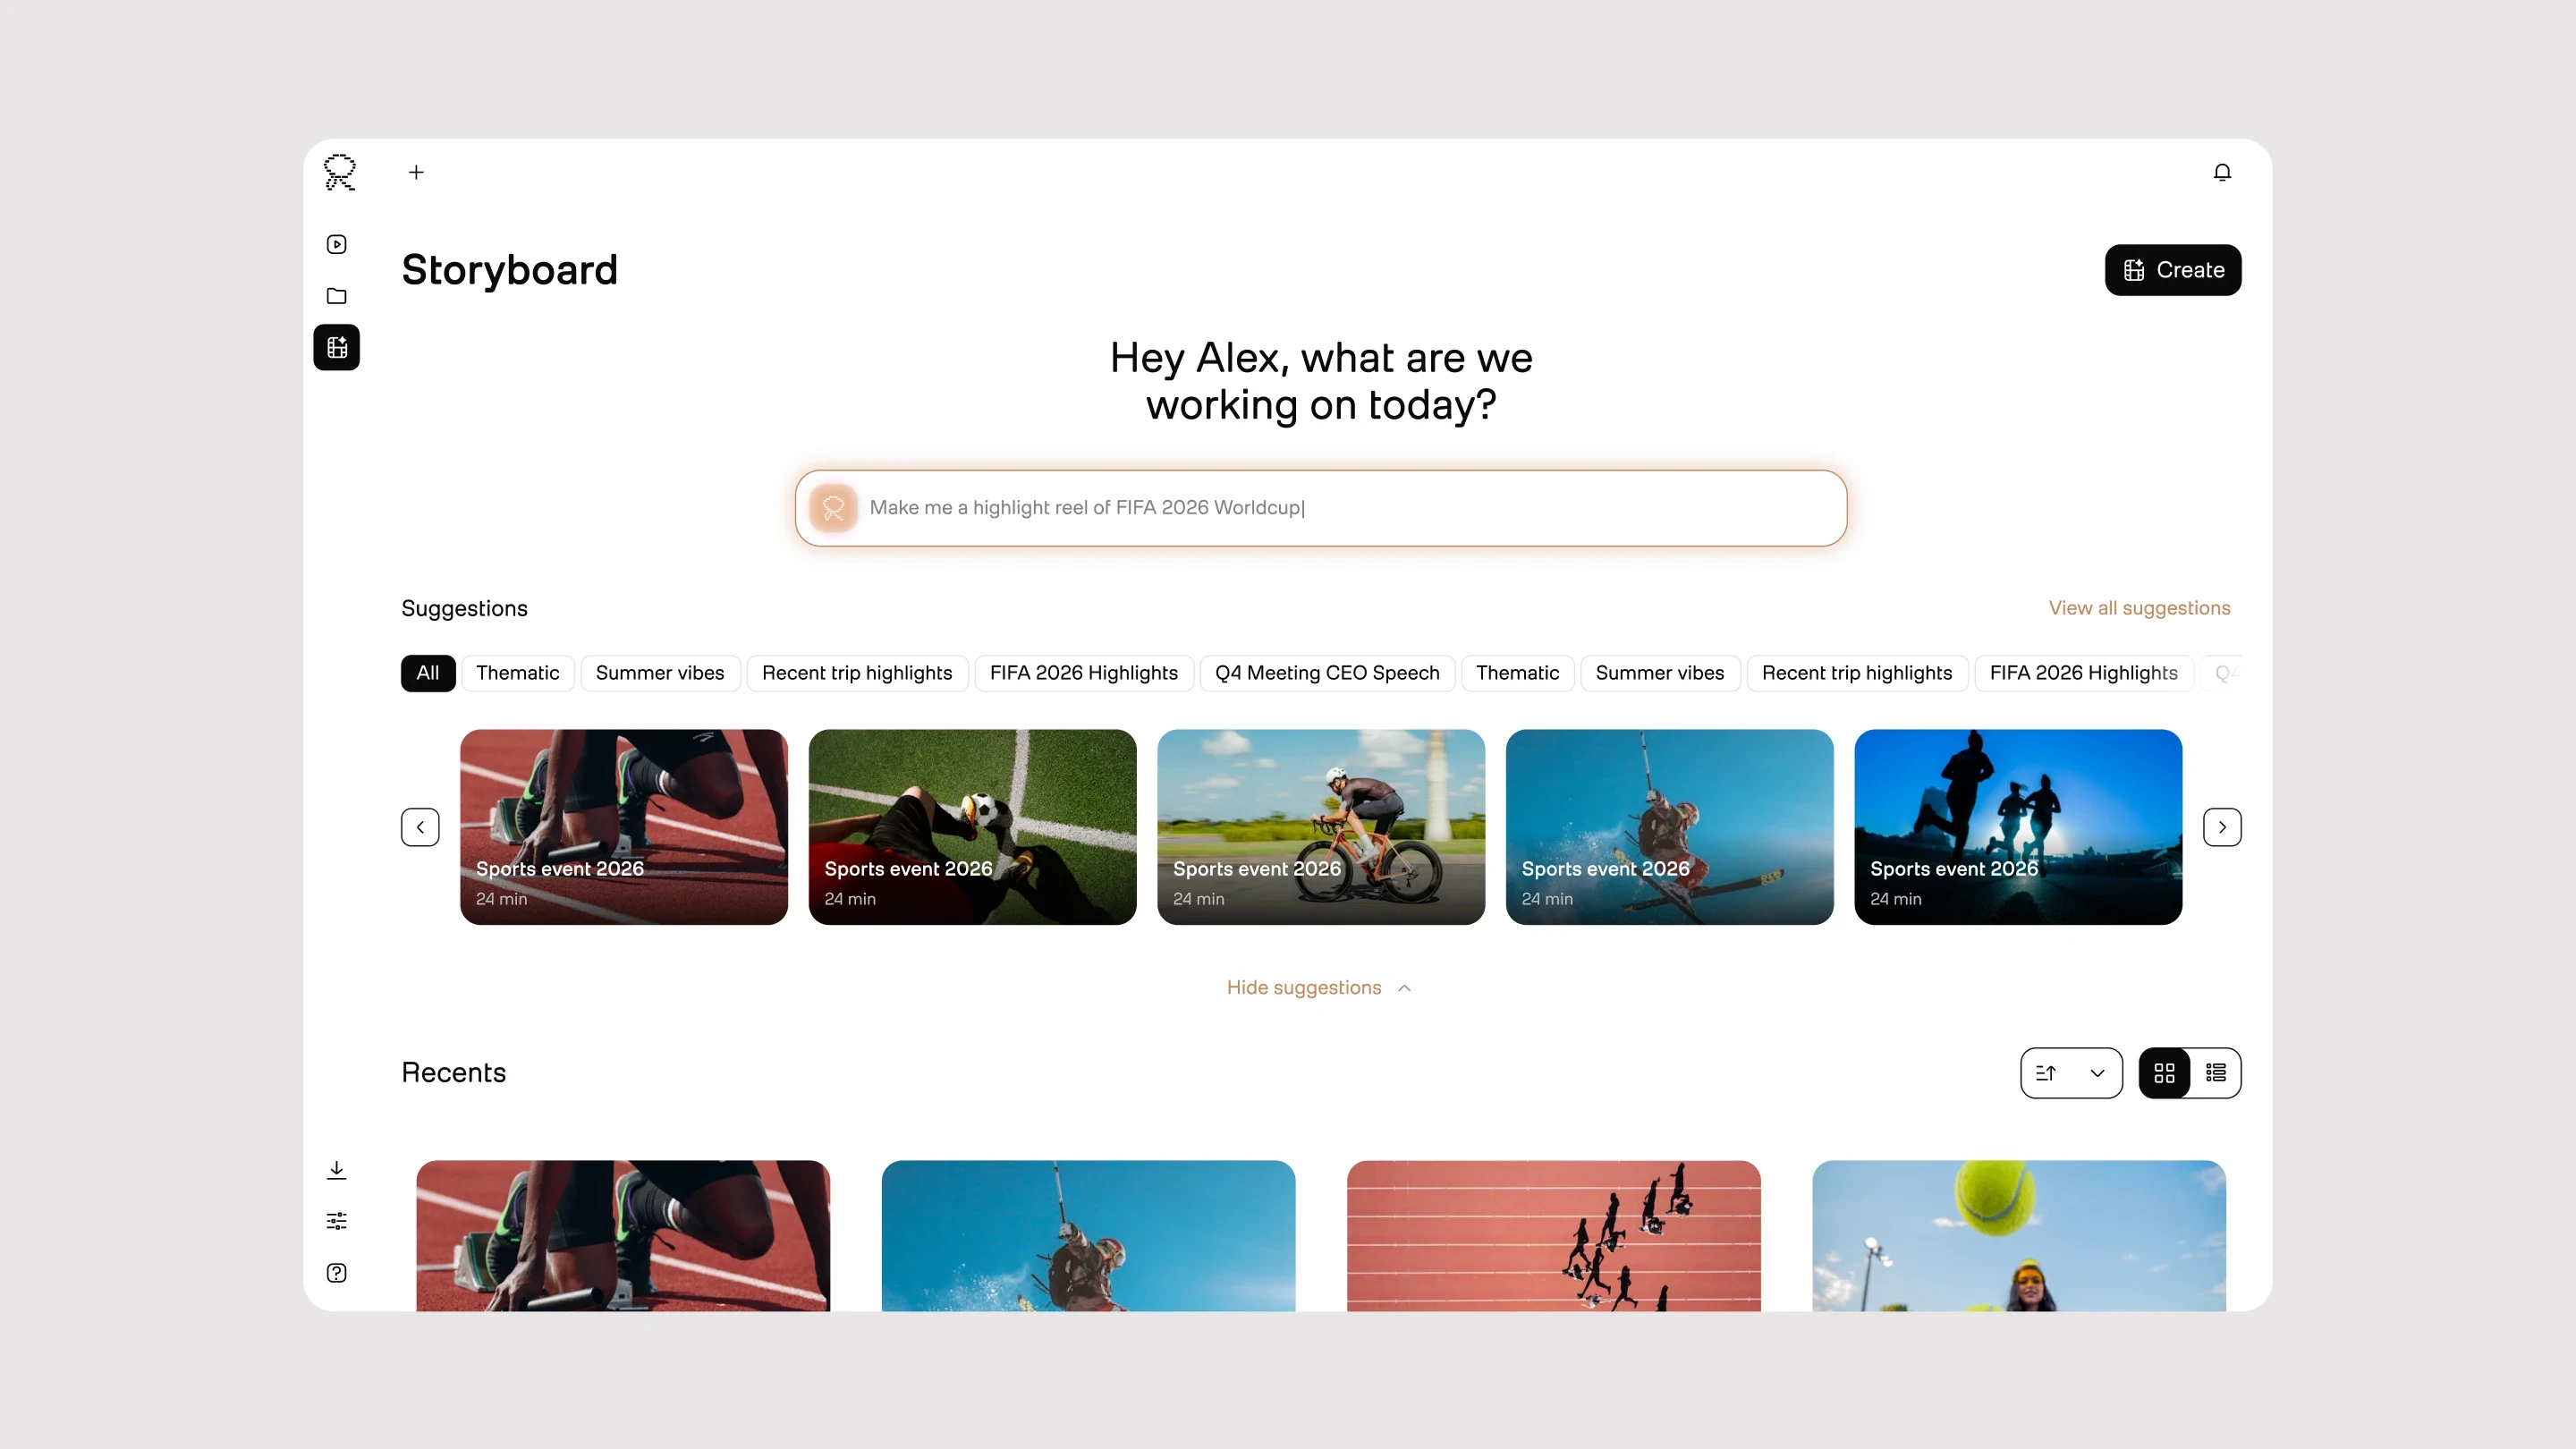Click the plus icon to add new
The width and height of the screenshot is (2576, 1449).
(416, 172)
